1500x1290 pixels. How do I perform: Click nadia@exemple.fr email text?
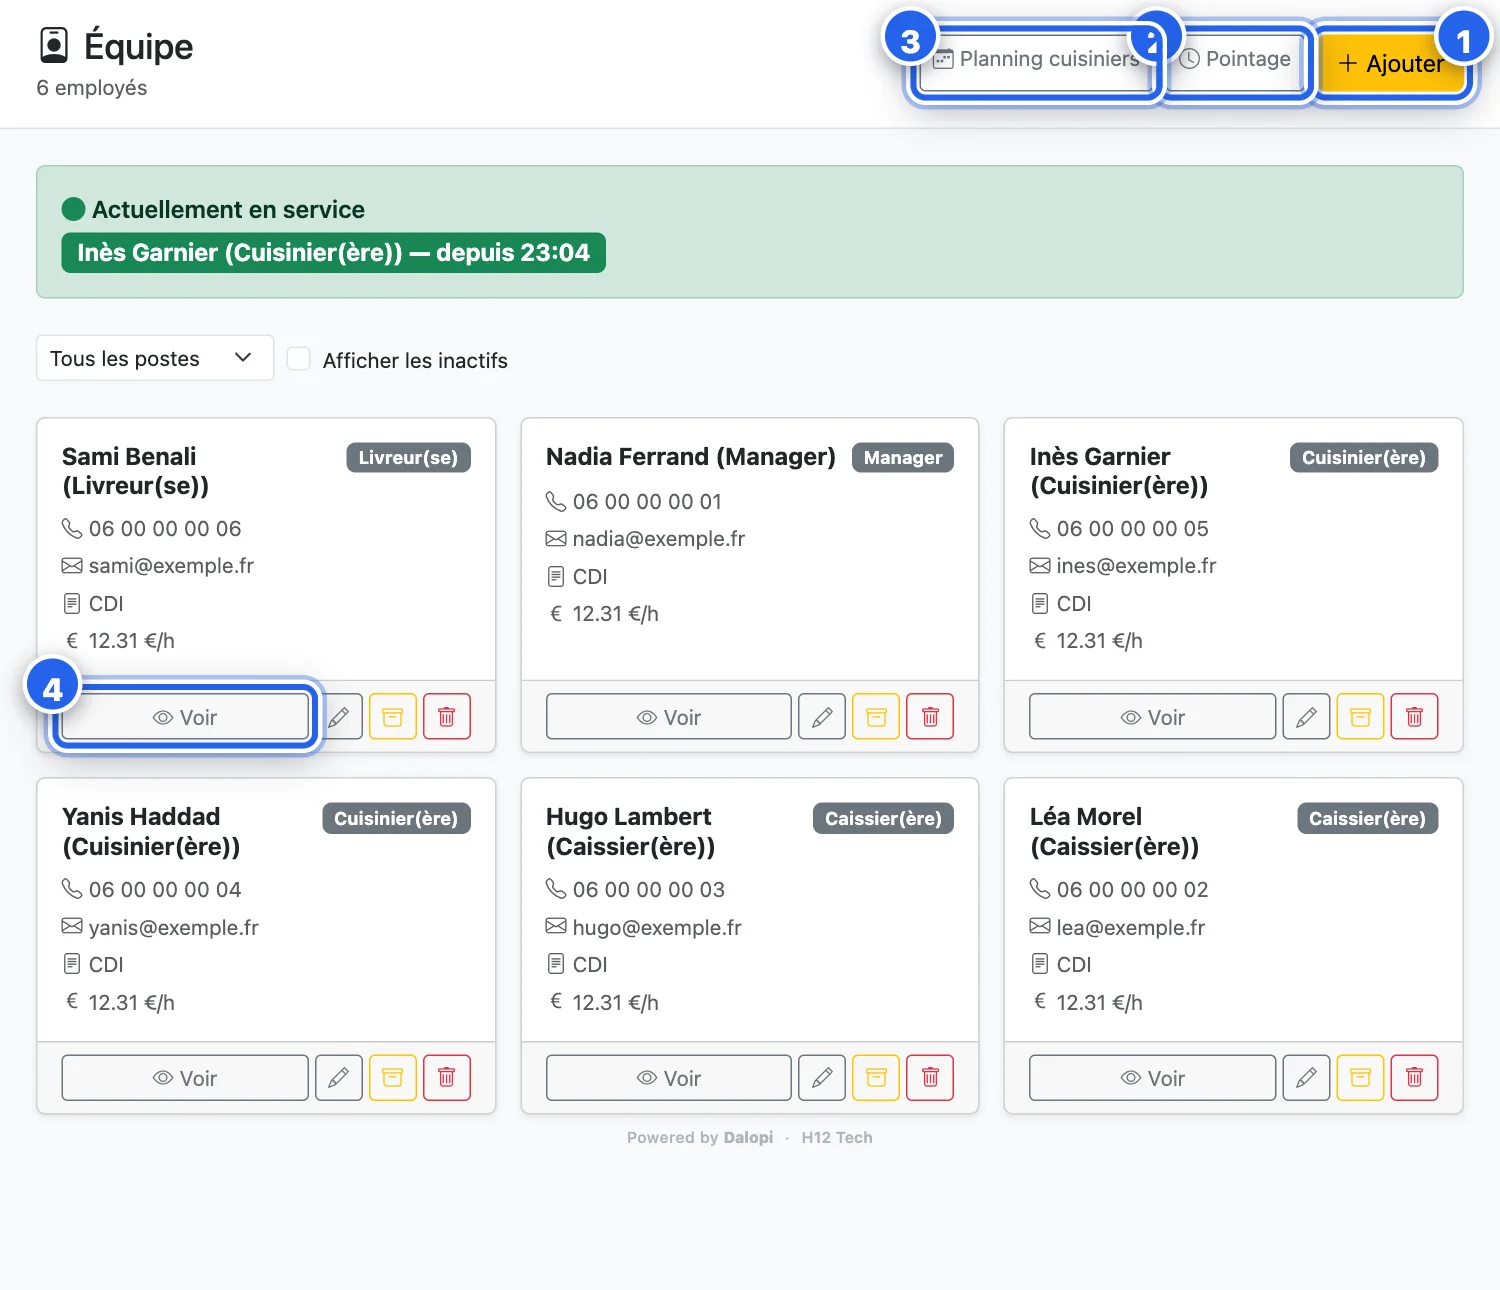click(x=659, y=539)
